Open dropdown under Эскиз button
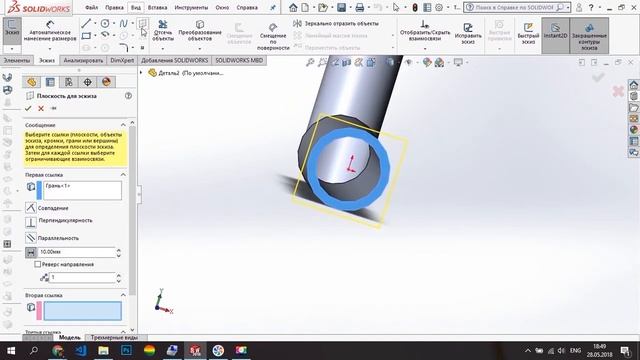This screenshot has height=360, width=640. pyautogui.click(x=12, y=49)
